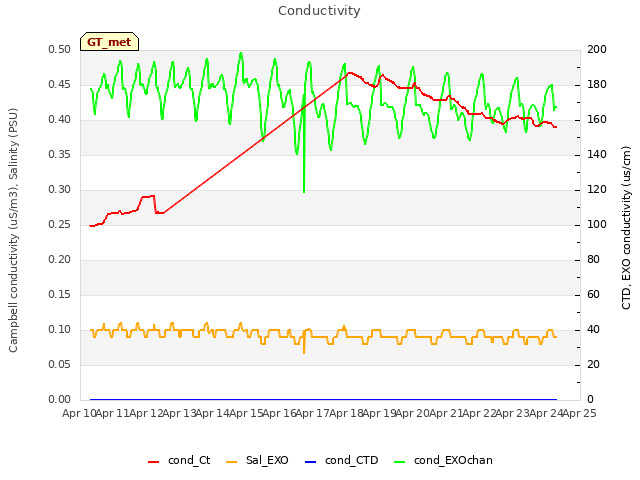Click the GT_met label box
Image resolution: width=640 pixels, height=480 pixels.
coord(109,42)
